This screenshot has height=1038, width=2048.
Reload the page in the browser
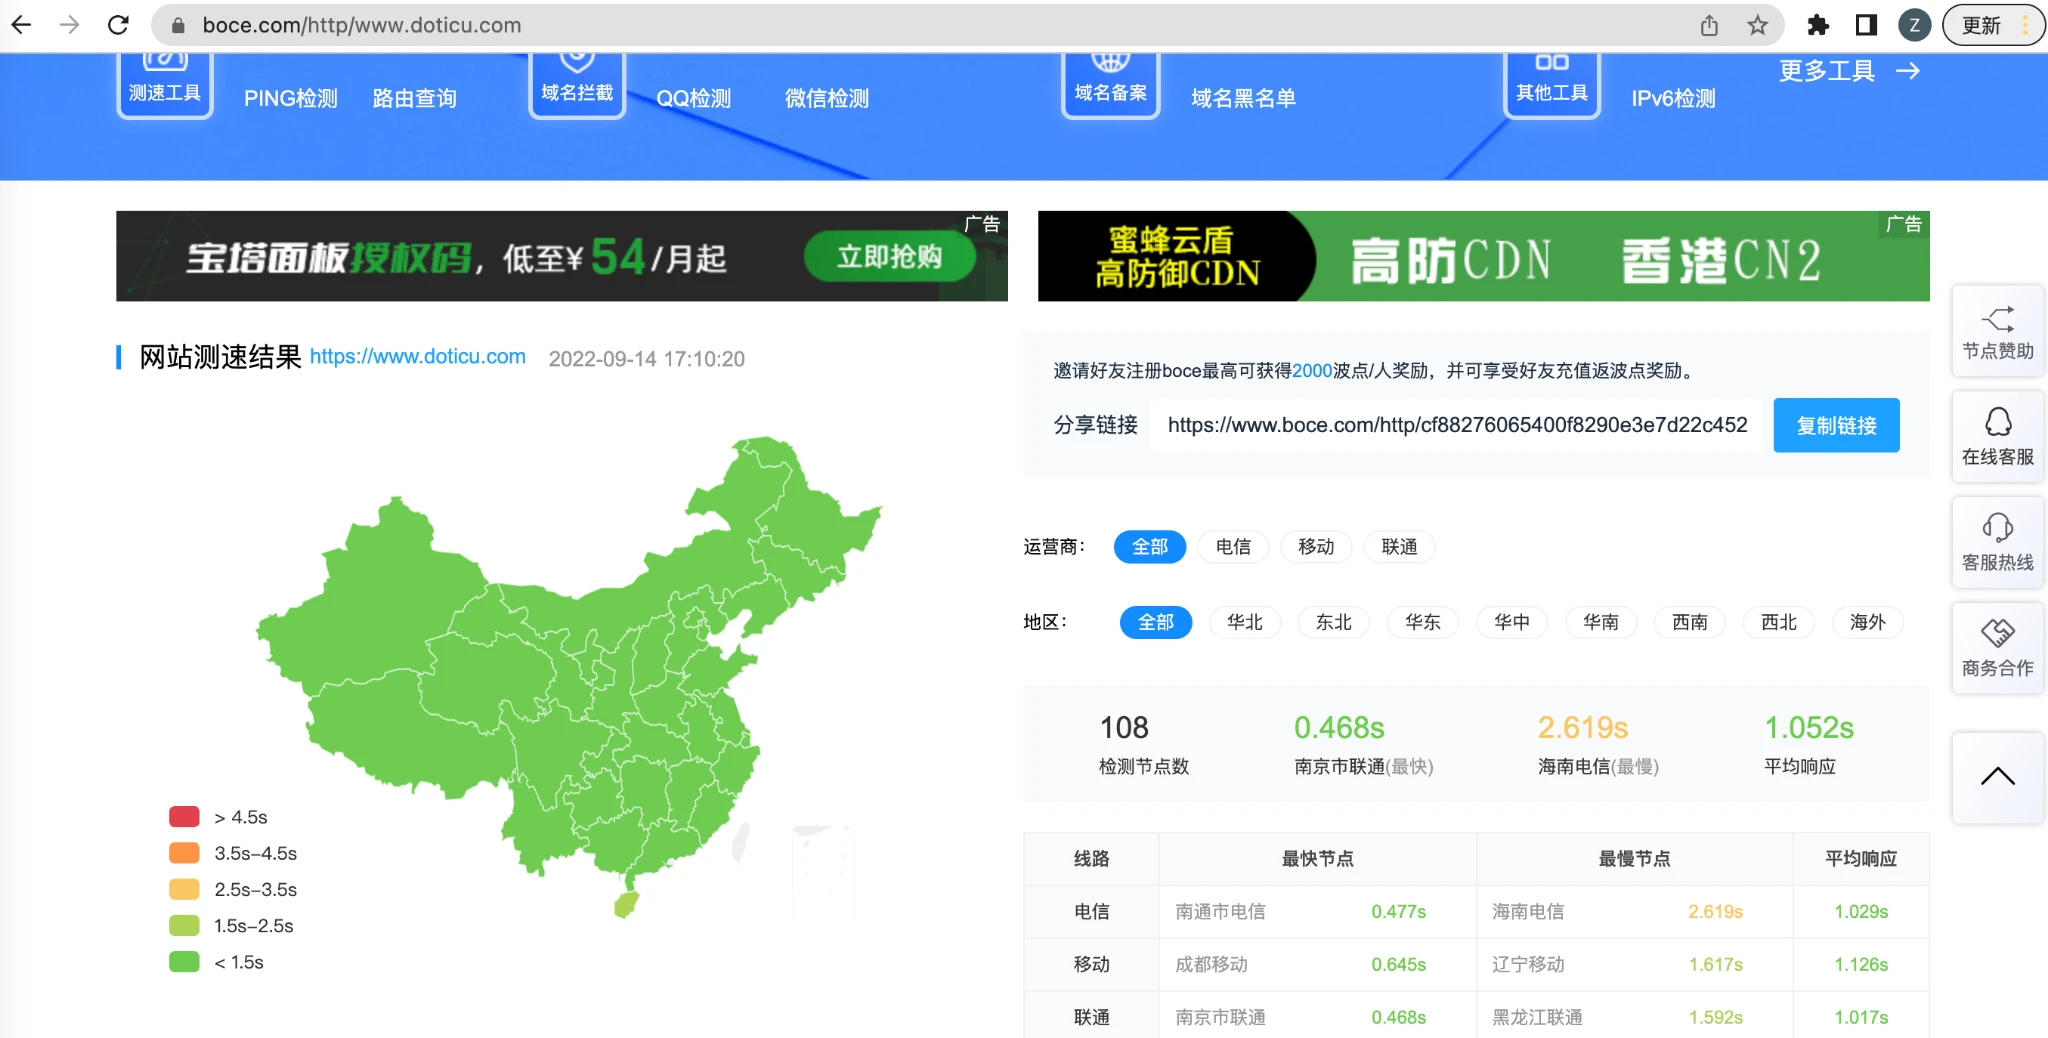pyautogui.click(x=118, y=25)
